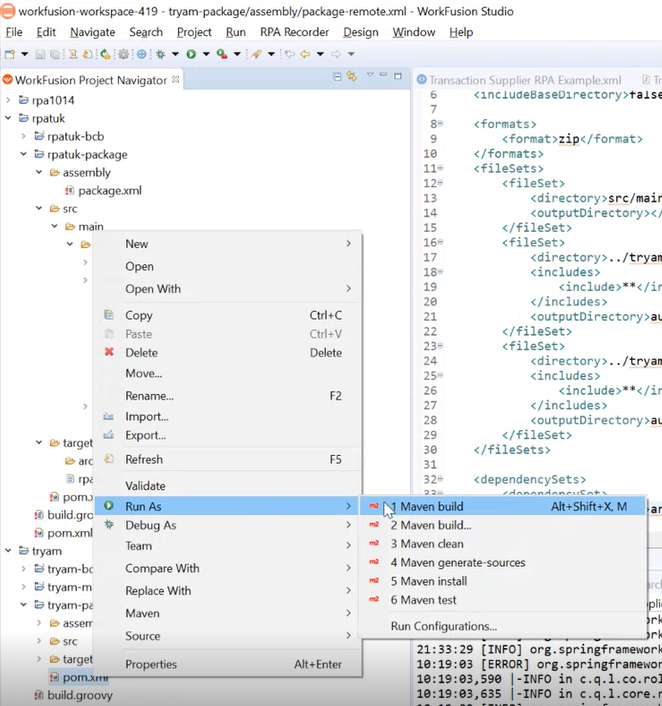Viewport: 662px width, 706px height.
Task: Click 4 Maven generate-sources option
Action: point(503,563)
